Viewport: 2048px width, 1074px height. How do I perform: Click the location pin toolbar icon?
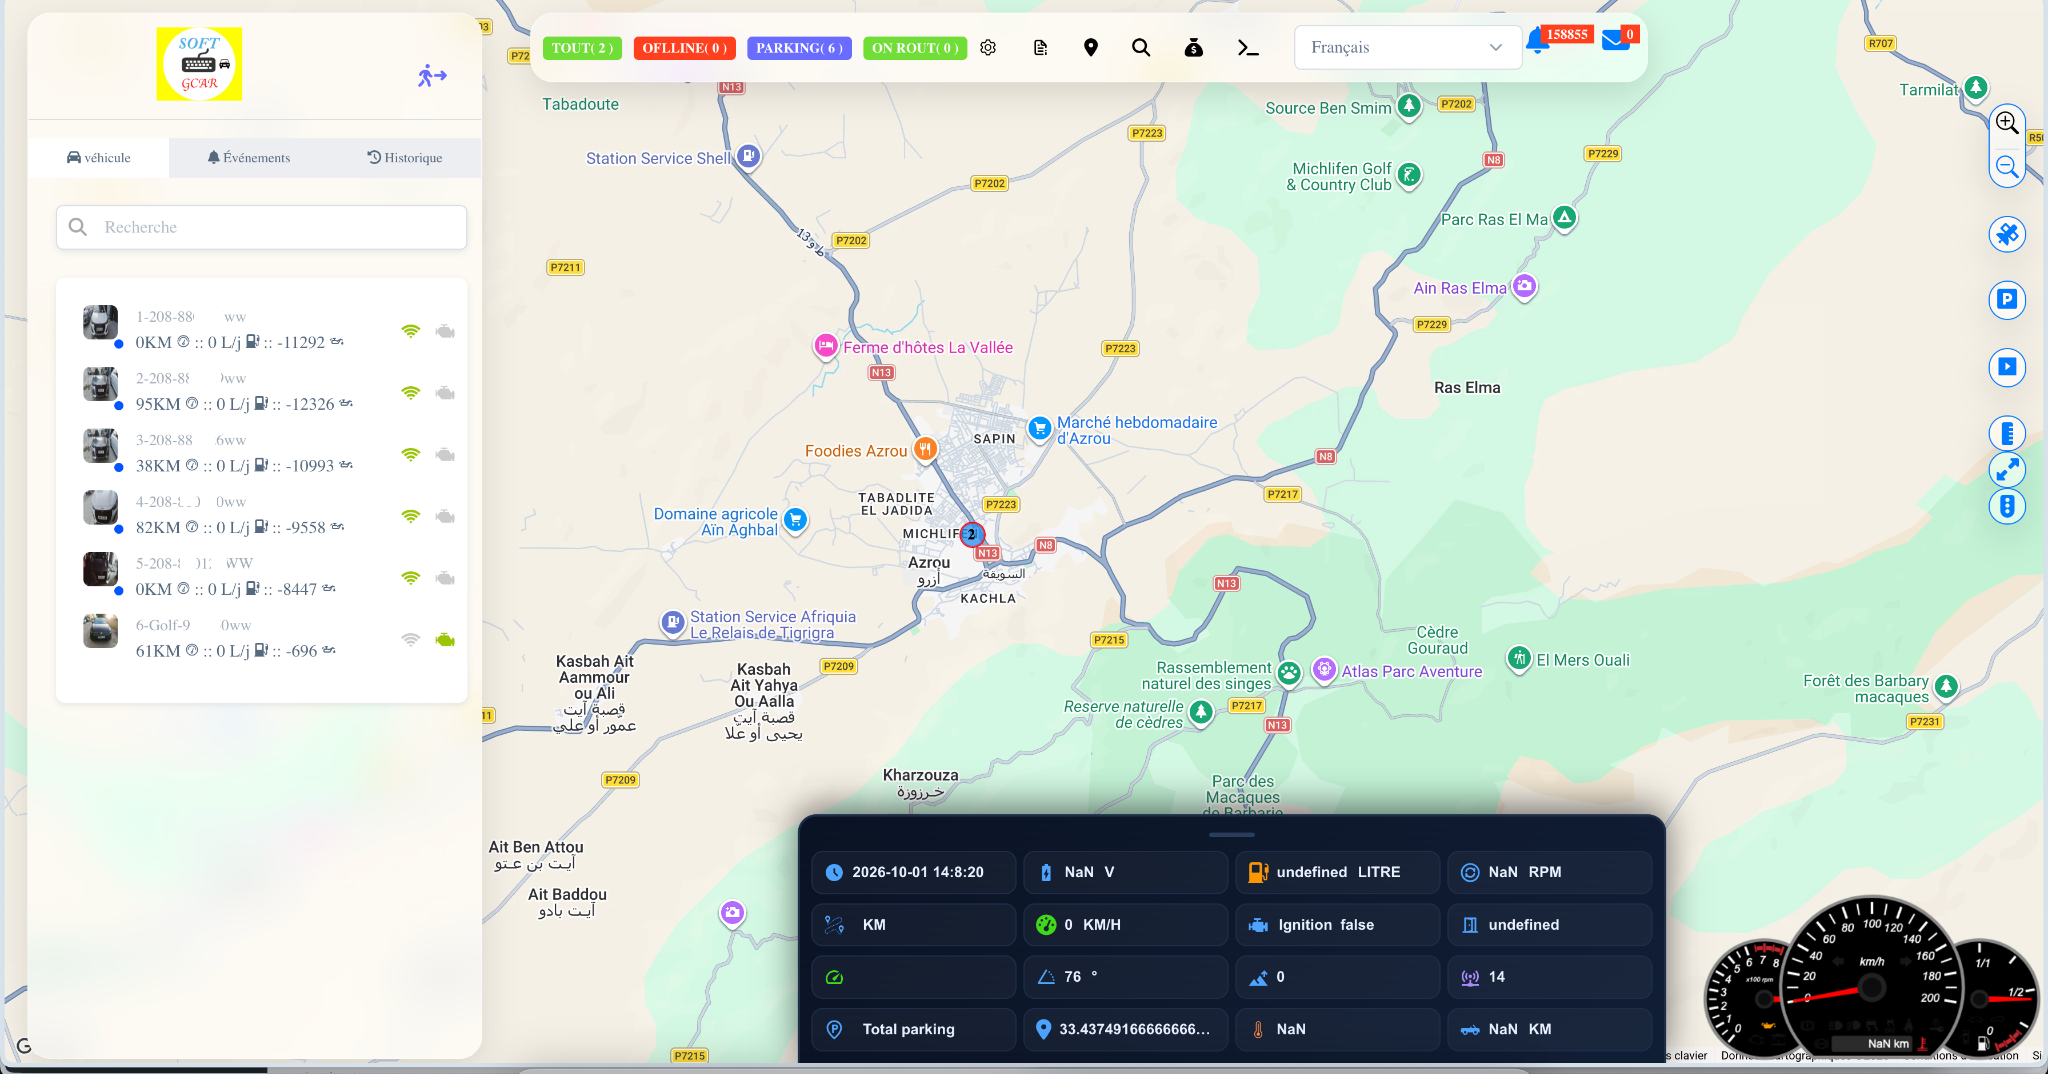coord(1091,48)
